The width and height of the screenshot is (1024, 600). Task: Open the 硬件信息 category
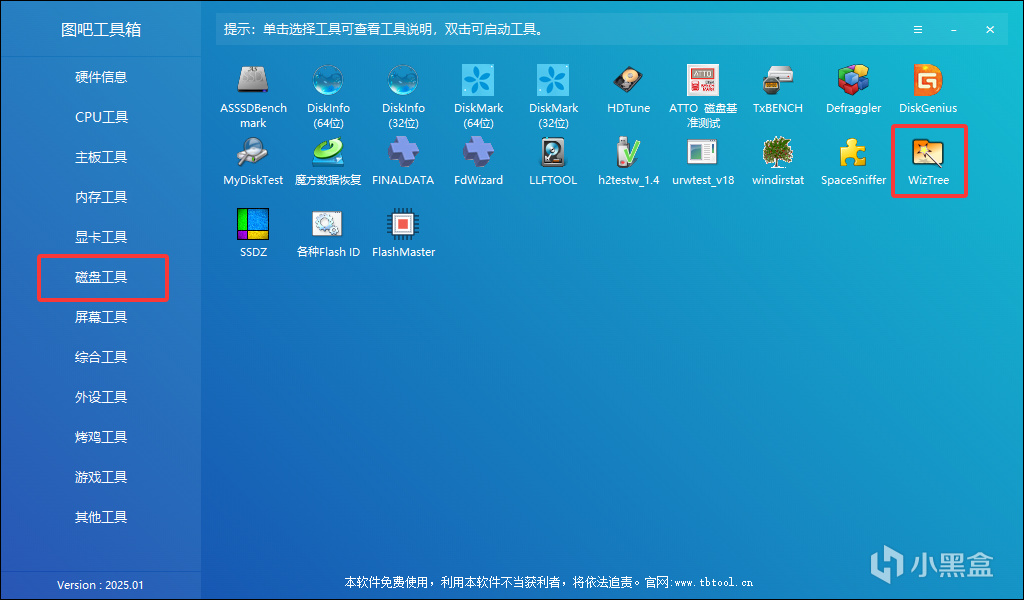coord(101,77)
